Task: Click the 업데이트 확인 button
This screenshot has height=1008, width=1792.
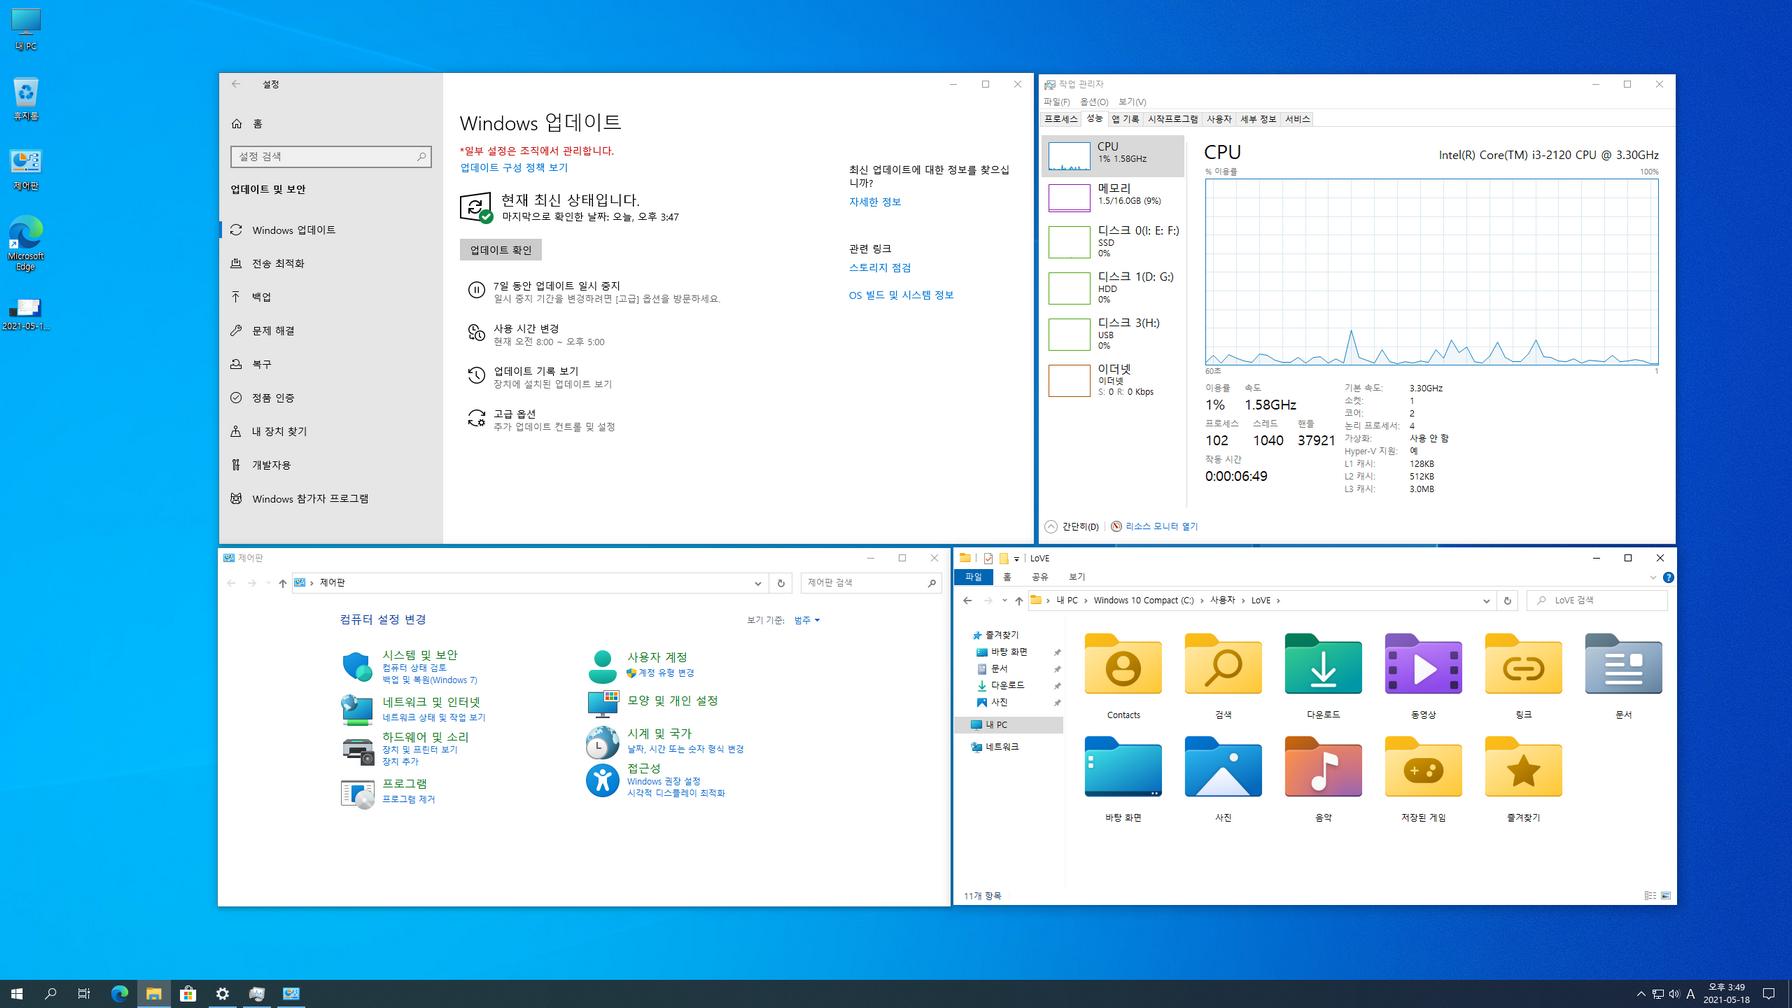Action: pos(501,250)
